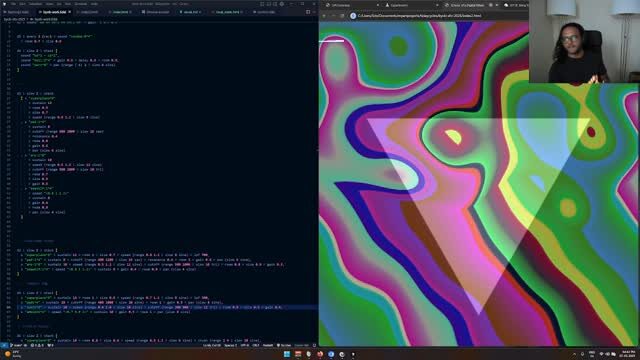Open the Edit menu in VS Code
Image resolution: width=640 pixels, height=360 pixels.
22,4
